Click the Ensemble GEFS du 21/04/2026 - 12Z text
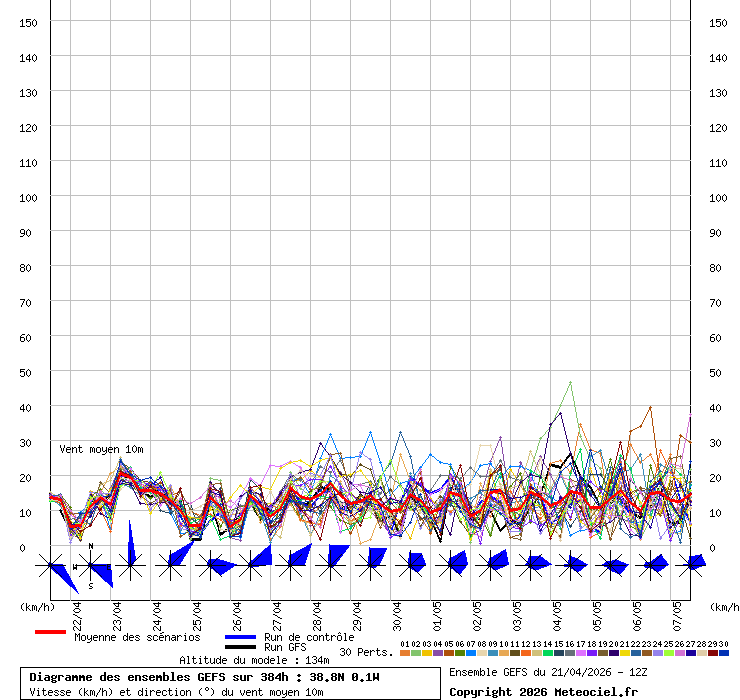740x700 pixels. (x=548, y=672)
